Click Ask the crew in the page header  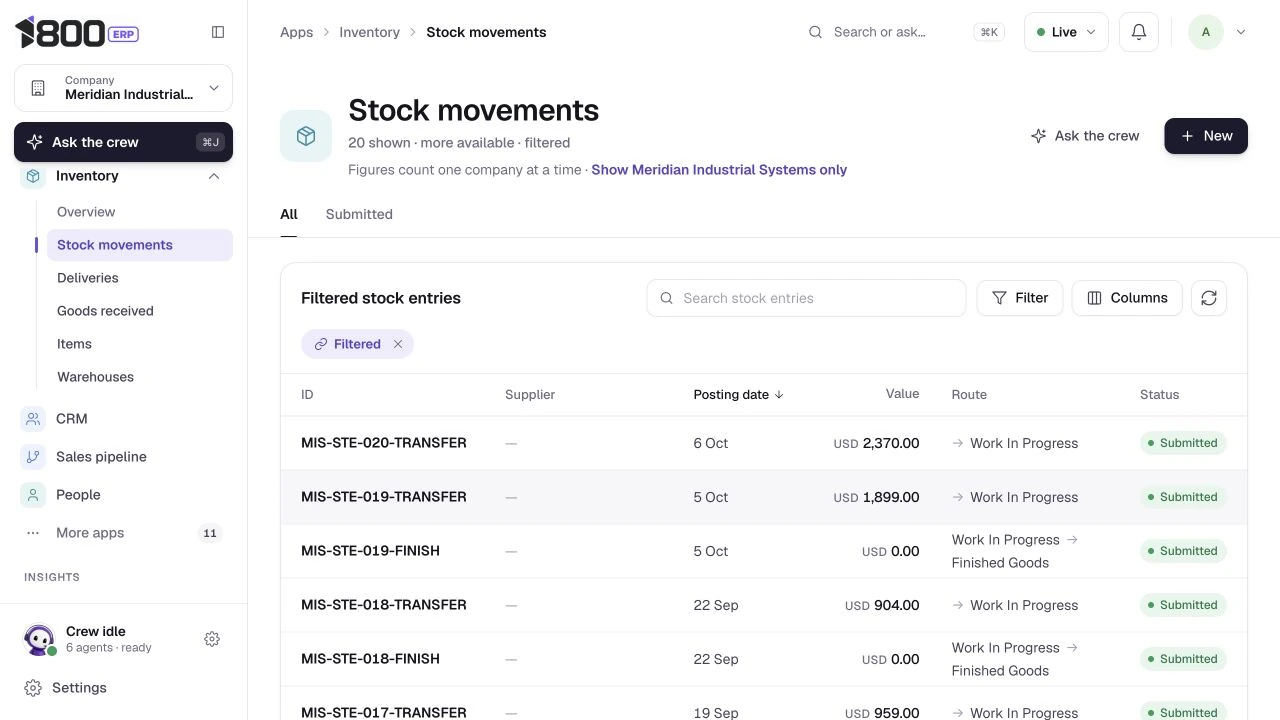click(x=1085, y=136)
